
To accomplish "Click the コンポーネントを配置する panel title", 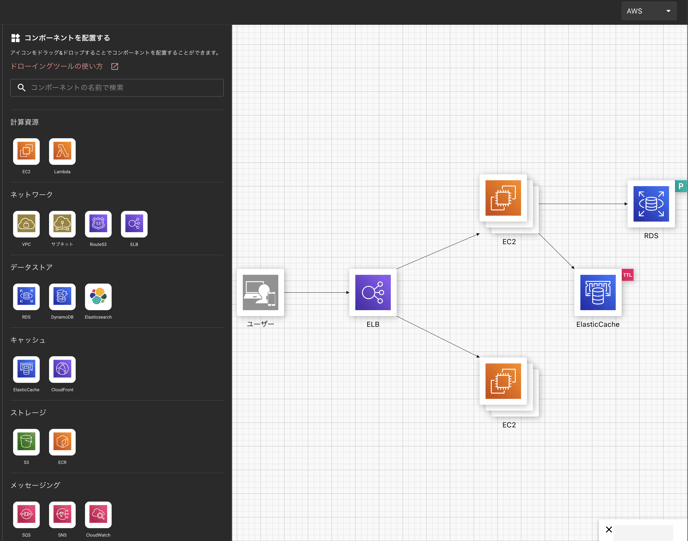I will click(x=67, y=38).
